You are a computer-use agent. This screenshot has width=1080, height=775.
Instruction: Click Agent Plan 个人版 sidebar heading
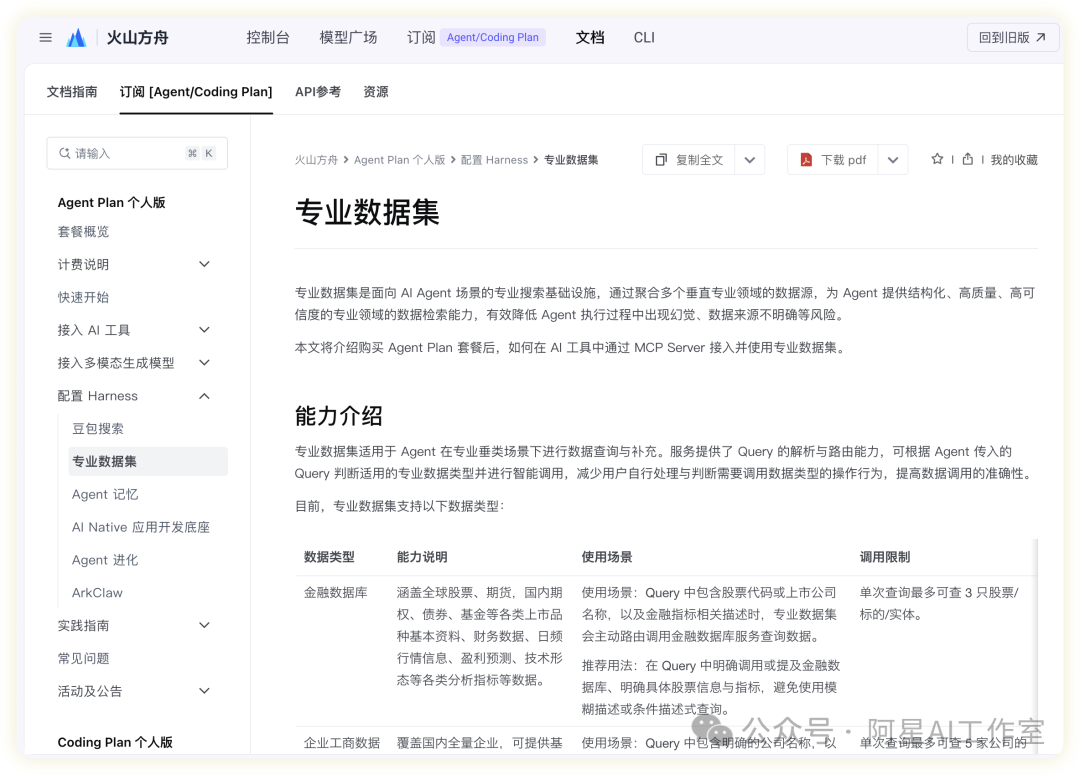click(x=112, y=203)
